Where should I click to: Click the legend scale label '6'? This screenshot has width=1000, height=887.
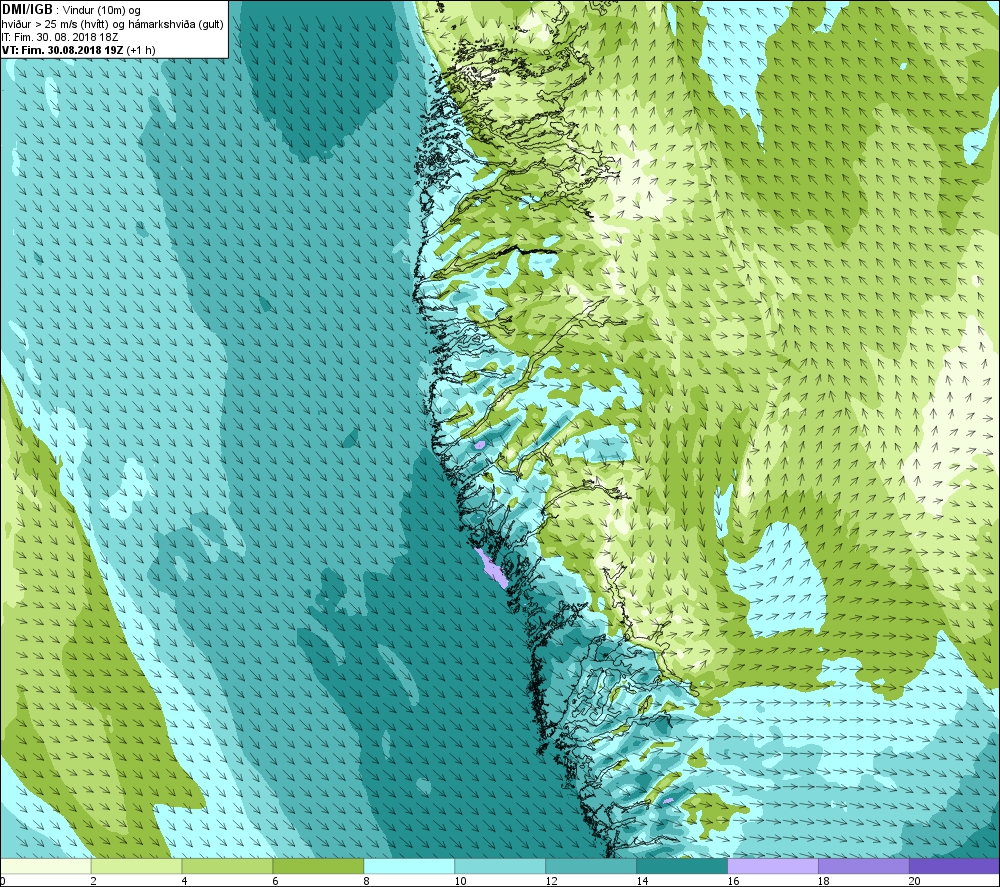click(276, 881)
